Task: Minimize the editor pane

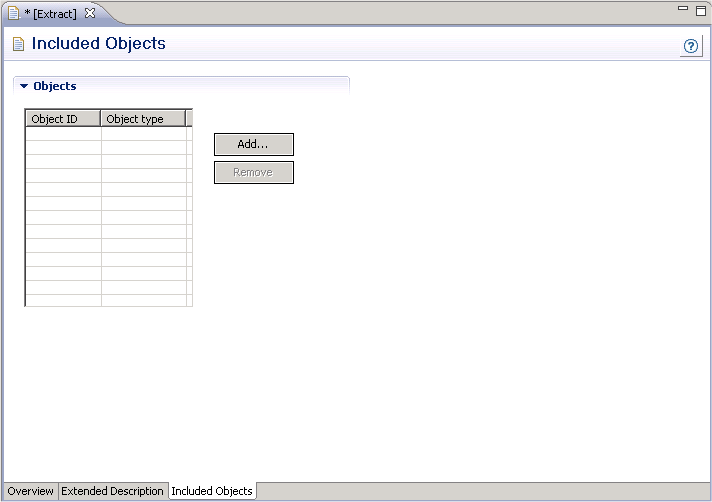Action: tap(683, 8)
